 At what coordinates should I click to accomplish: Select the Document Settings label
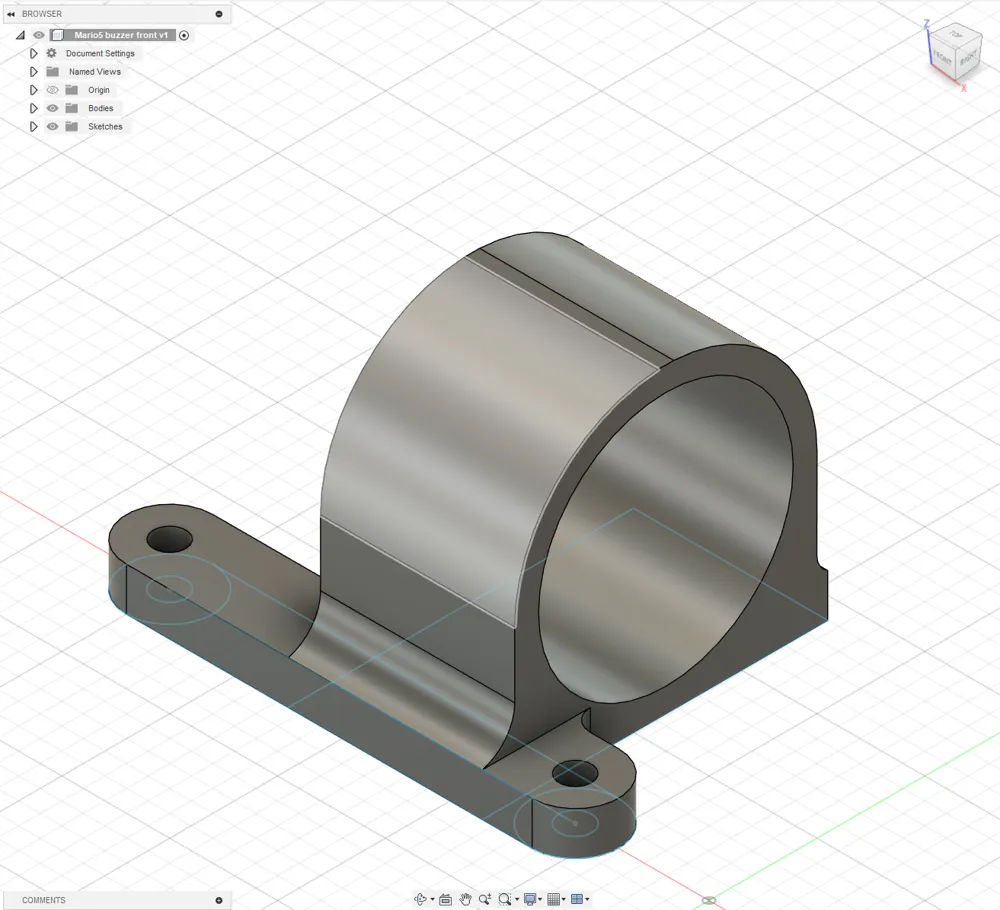coord(100,54)
